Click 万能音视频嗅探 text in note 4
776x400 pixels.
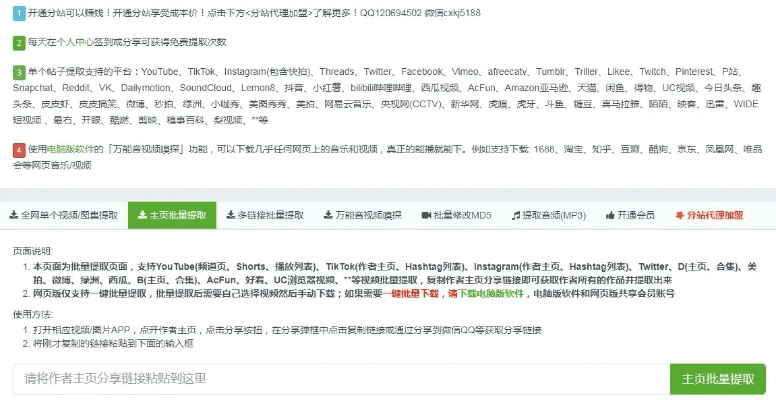146,149
